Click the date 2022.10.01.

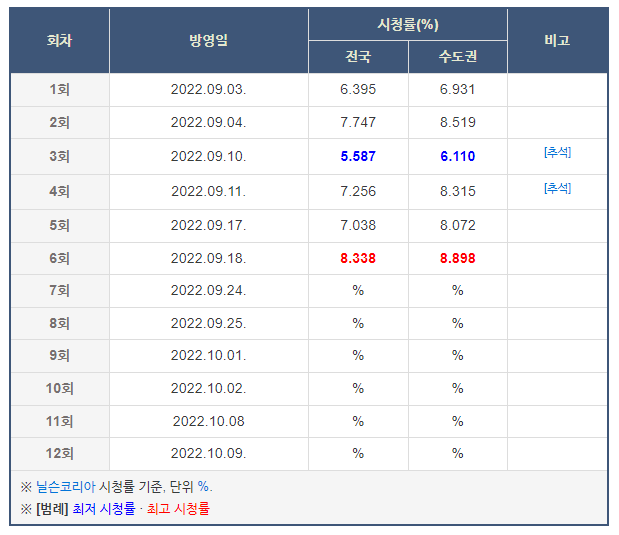[208, 355]
